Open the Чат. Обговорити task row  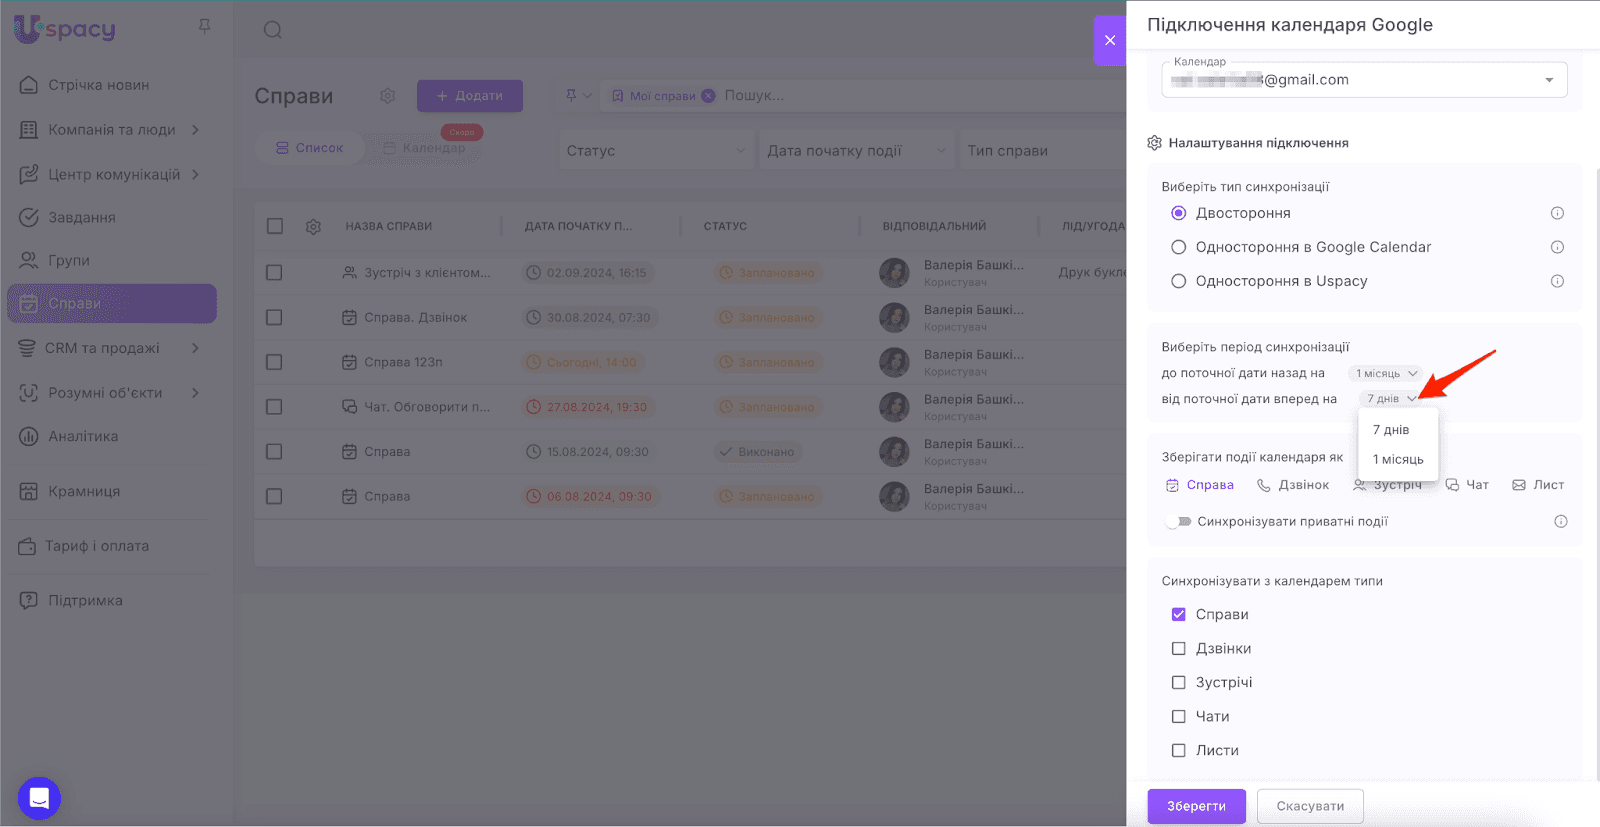click(x=427, y=407)
